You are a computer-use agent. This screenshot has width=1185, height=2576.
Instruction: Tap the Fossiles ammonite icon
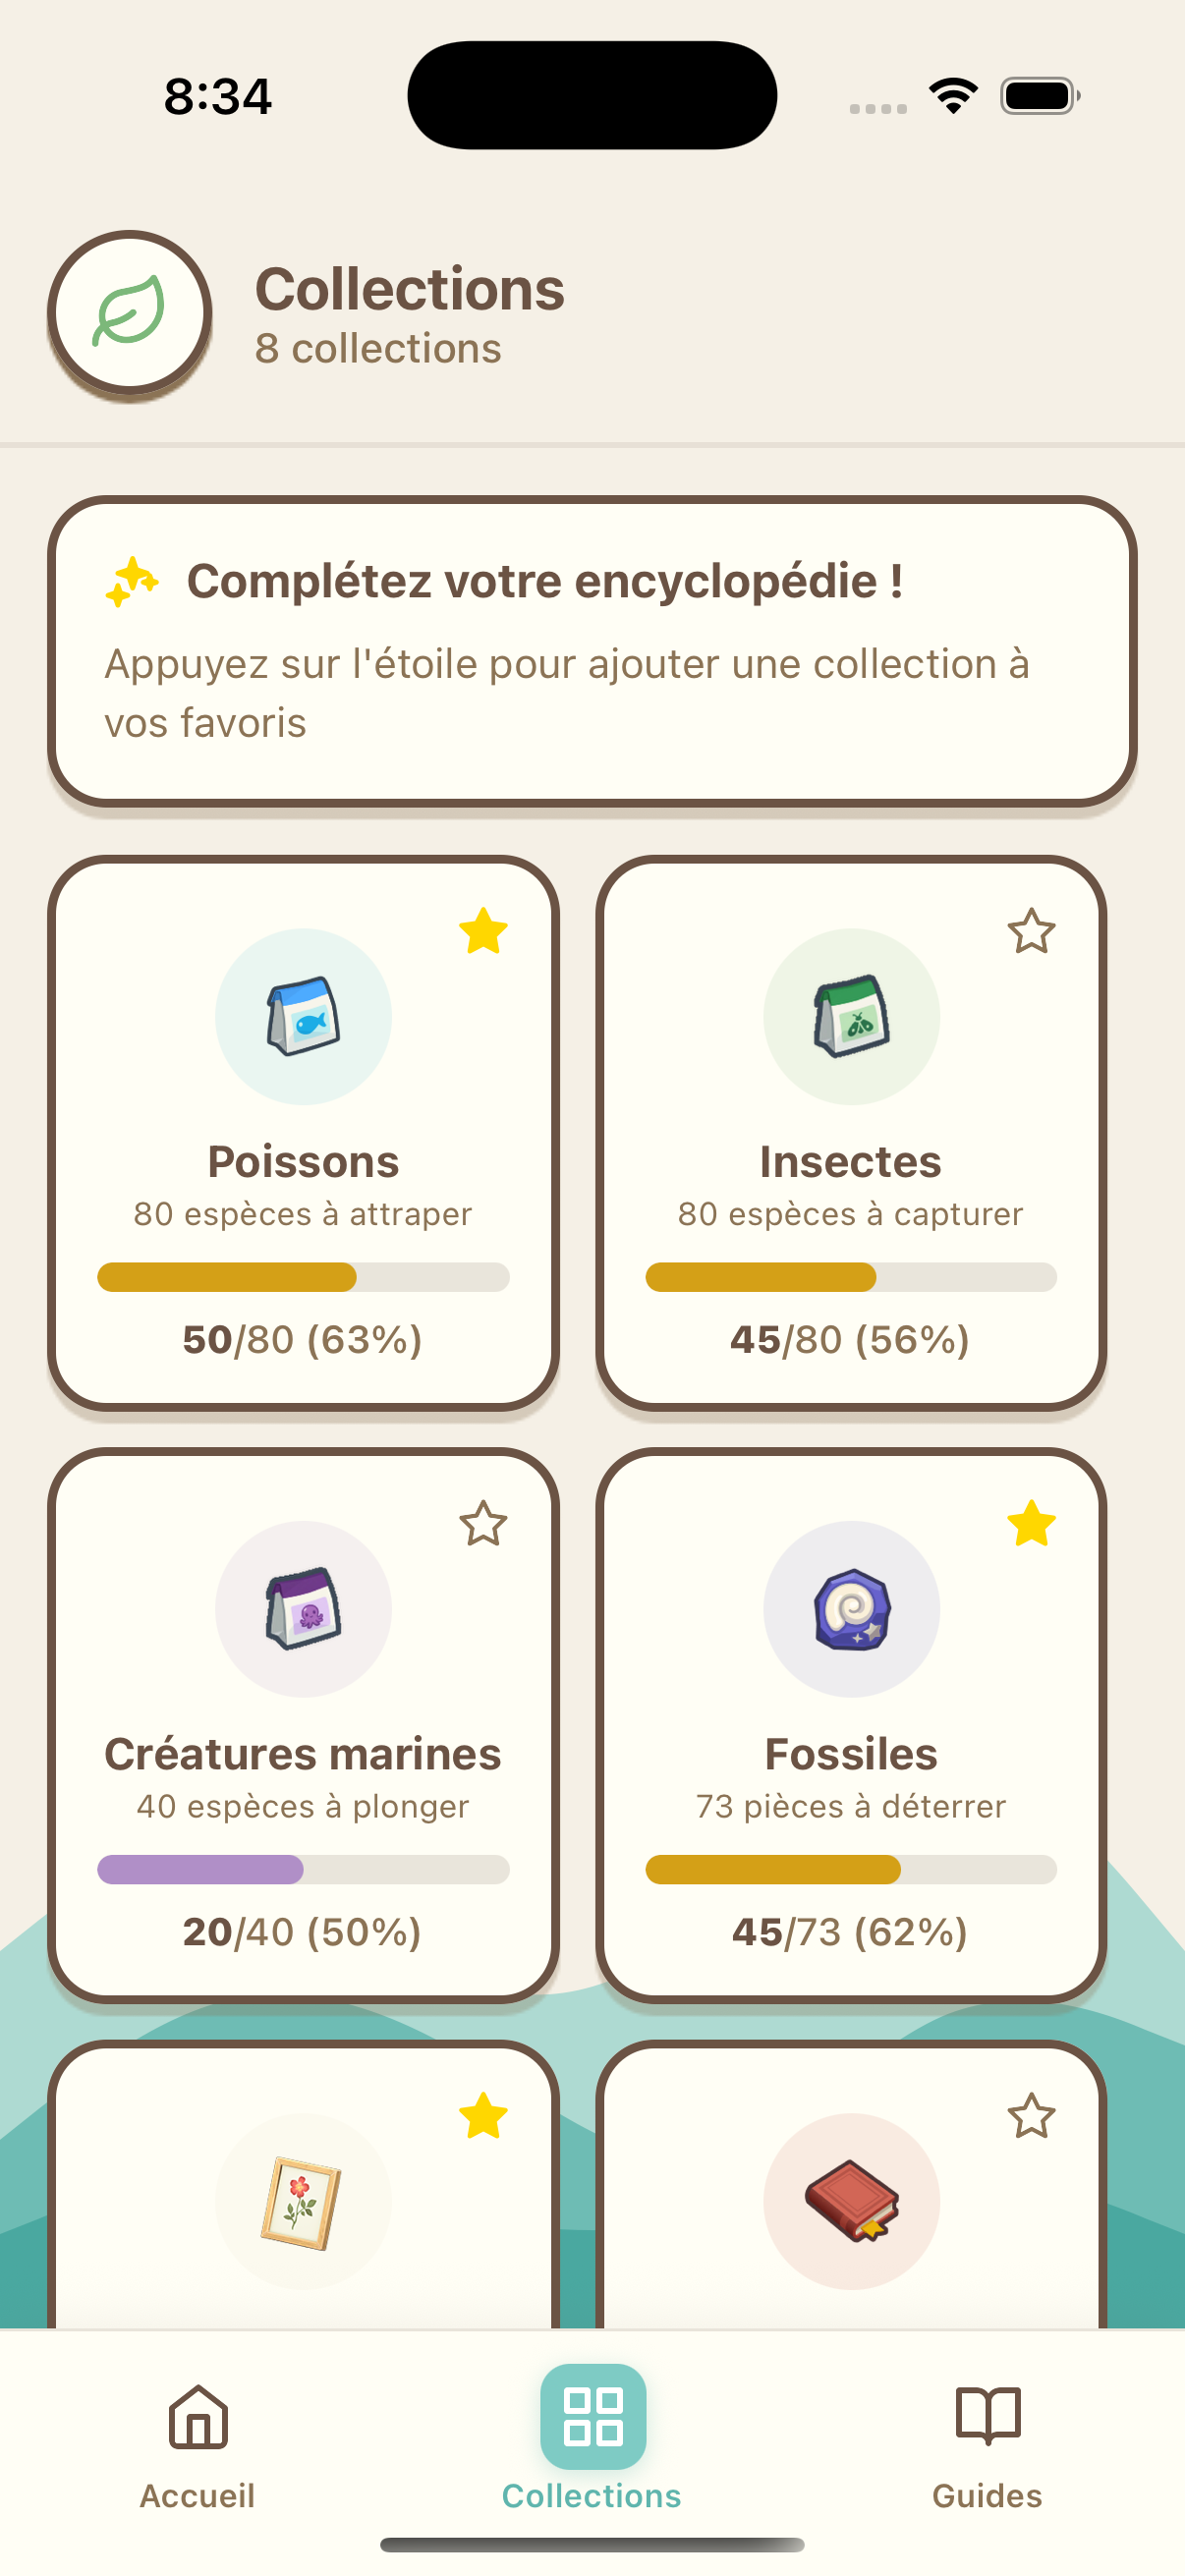851,1608
